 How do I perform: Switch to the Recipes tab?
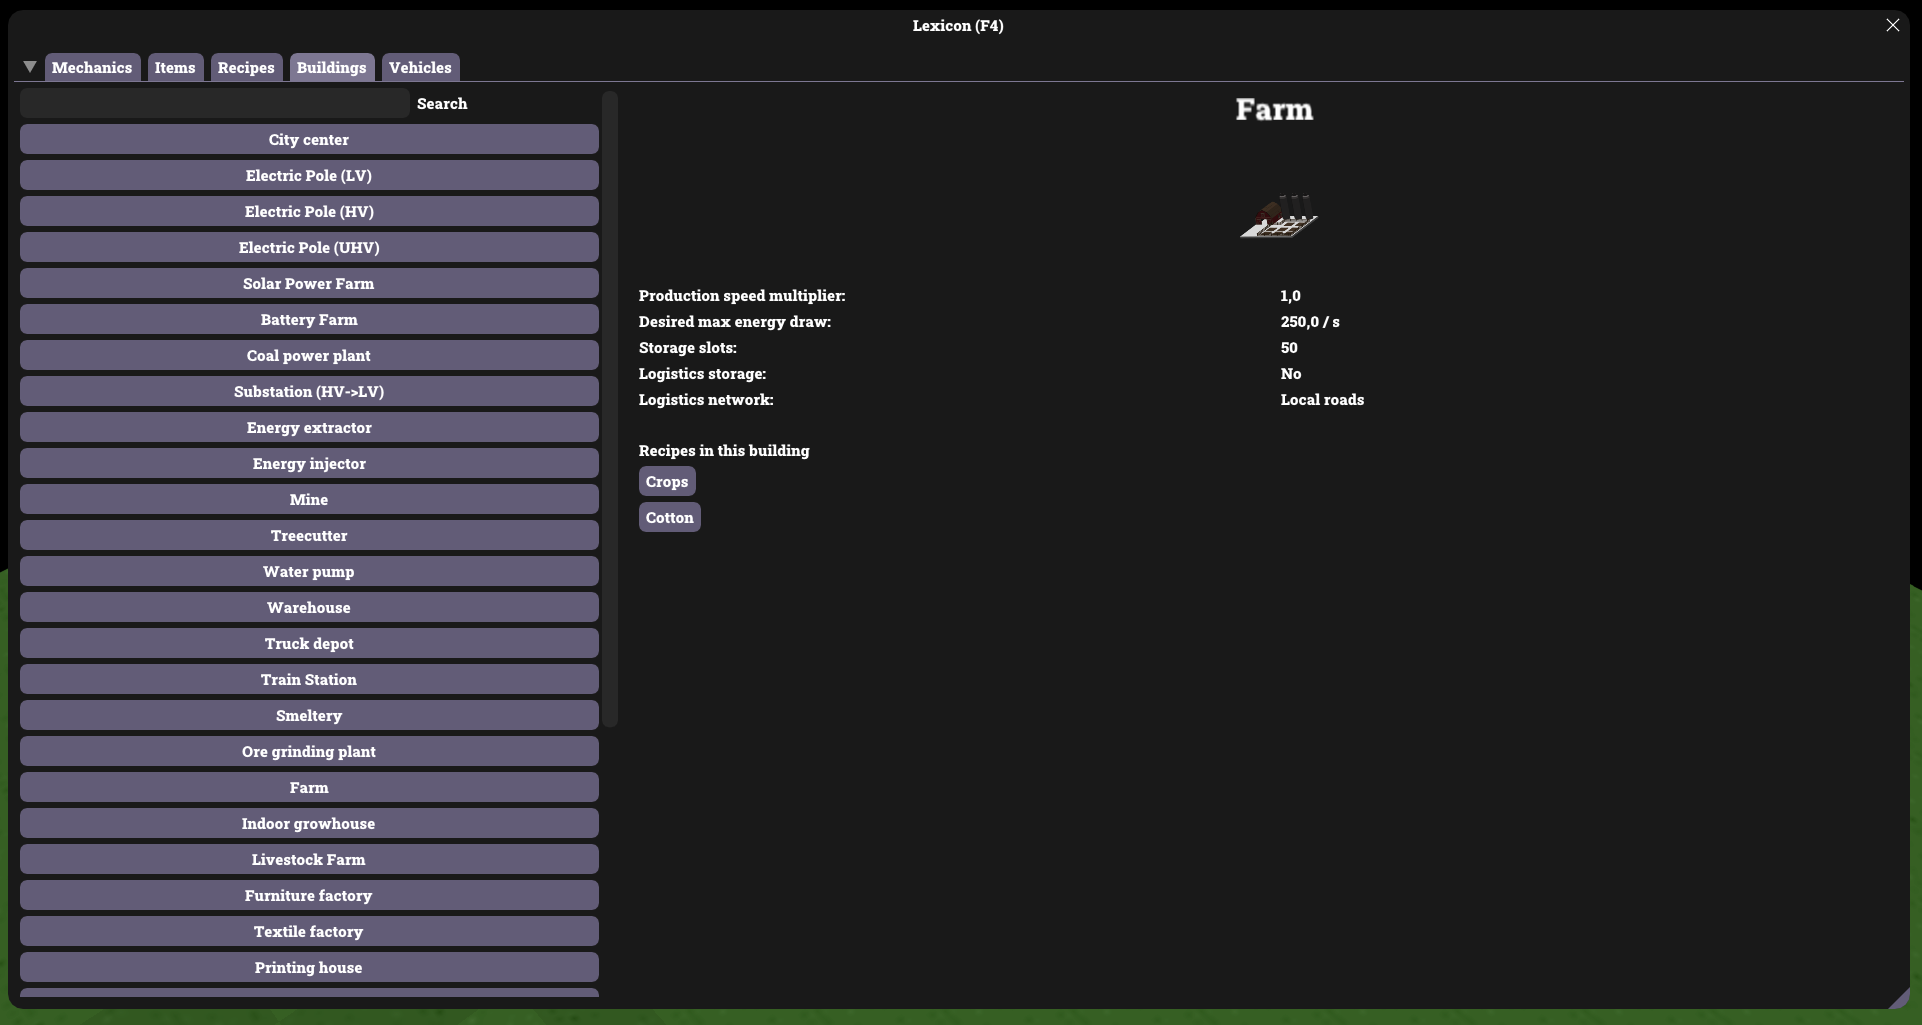(x=246, y=68)
